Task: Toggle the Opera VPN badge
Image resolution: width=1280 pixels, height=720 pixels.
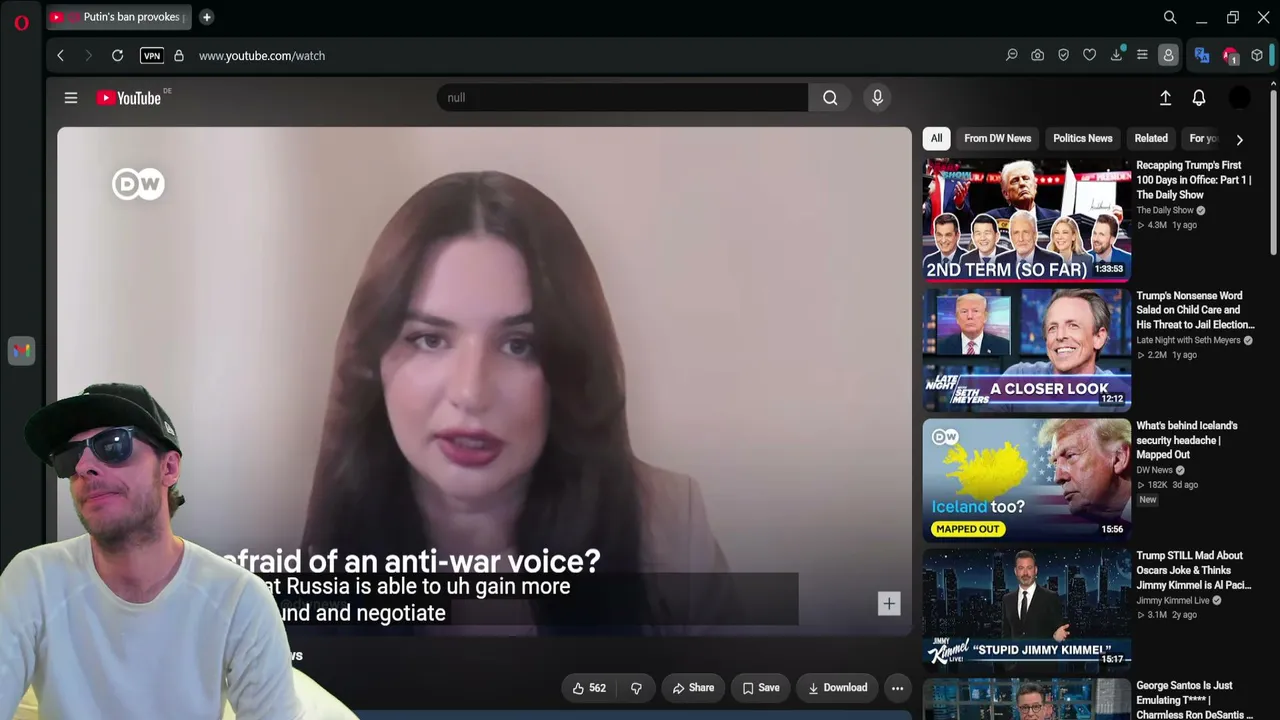Action: click(x=152, y=56)
